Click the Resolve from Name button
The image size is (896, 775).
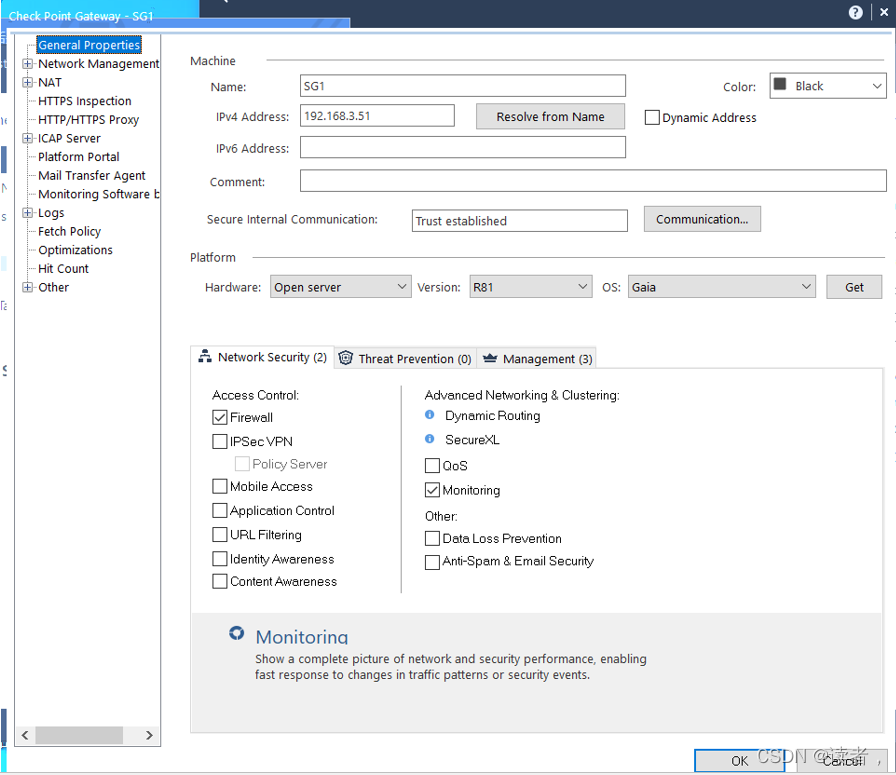point(550,117)
